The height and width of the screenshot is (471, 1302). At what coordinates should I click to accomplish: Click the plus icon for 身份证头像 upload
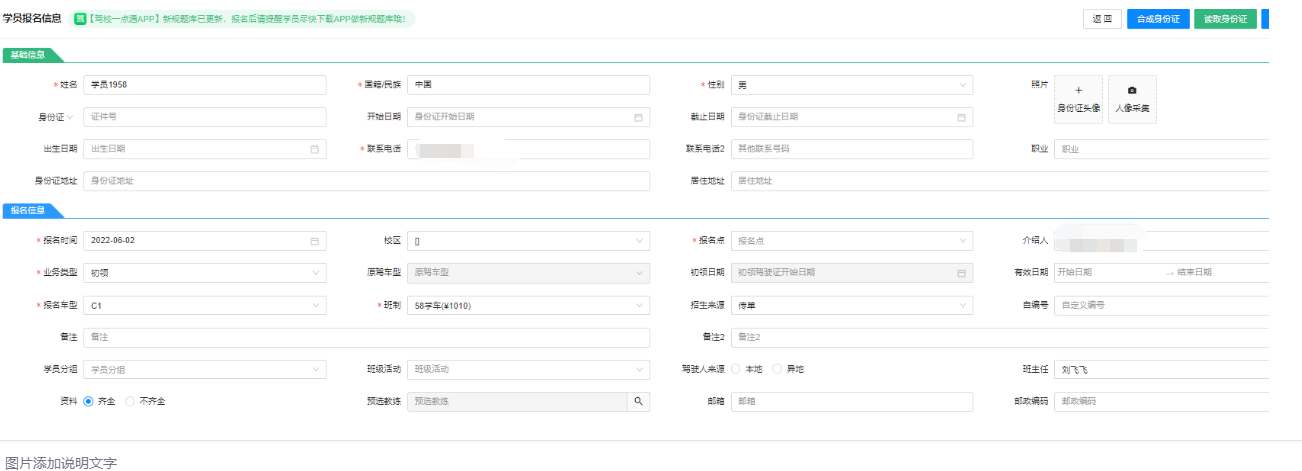click(x=1079, y=91)
